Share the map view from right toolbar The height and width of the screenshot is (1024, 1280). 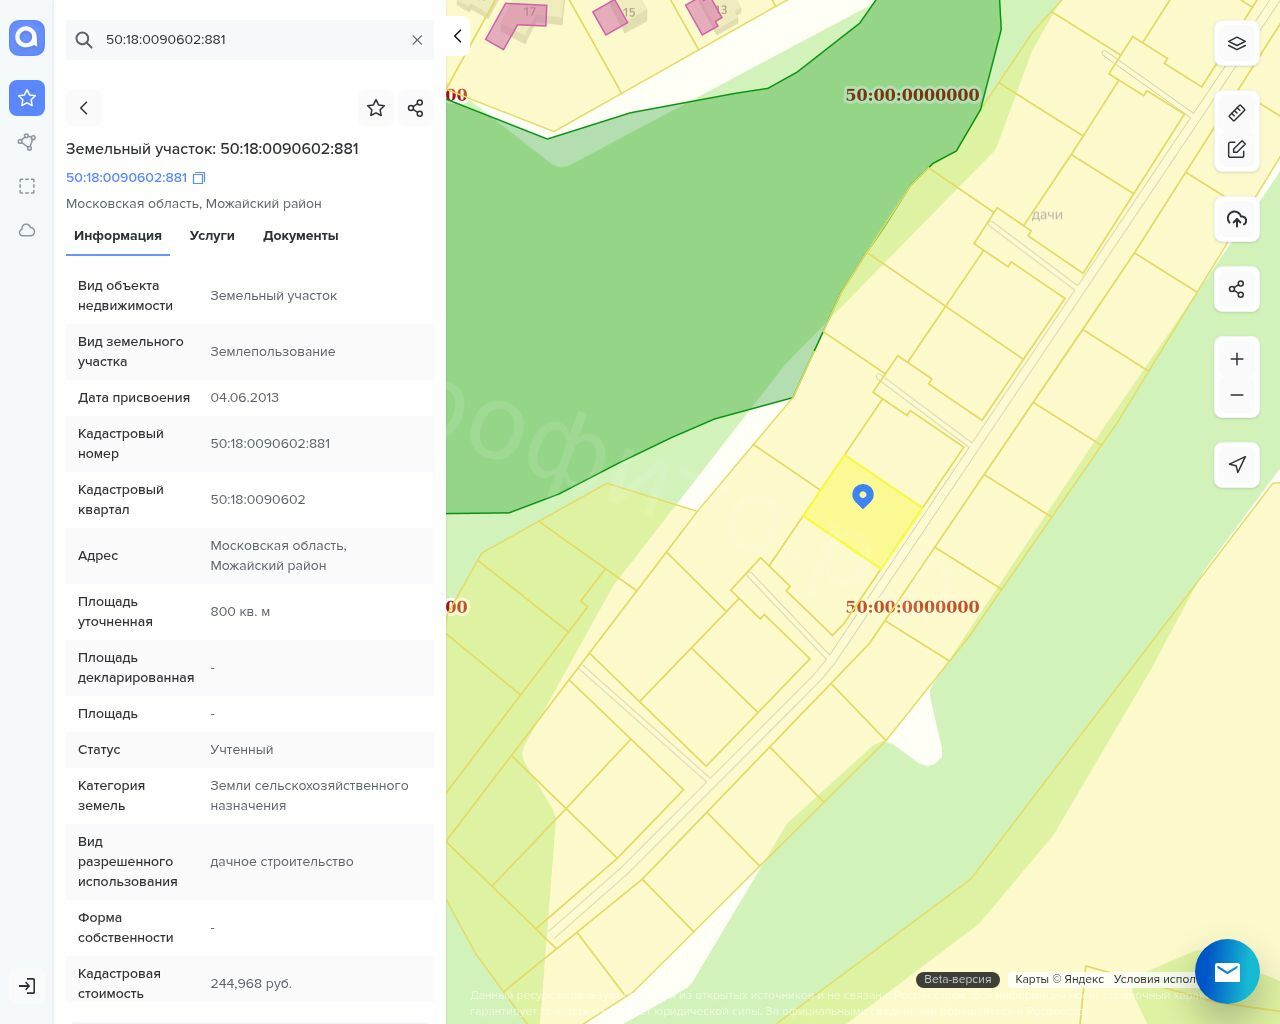tap(1237, 289)
